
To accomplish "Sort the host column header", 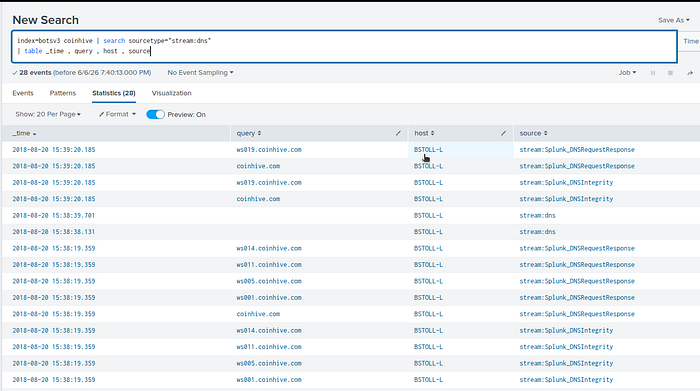I will [424, 133].
